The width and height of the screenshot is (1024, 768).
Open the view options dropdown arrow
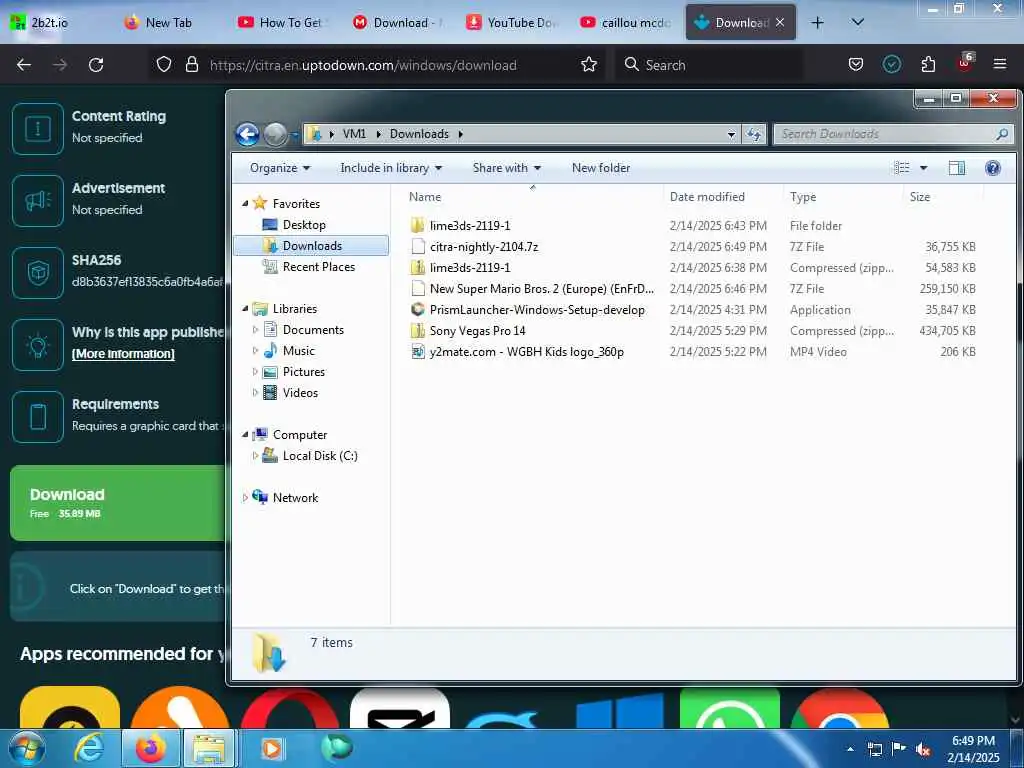[923, 168]
